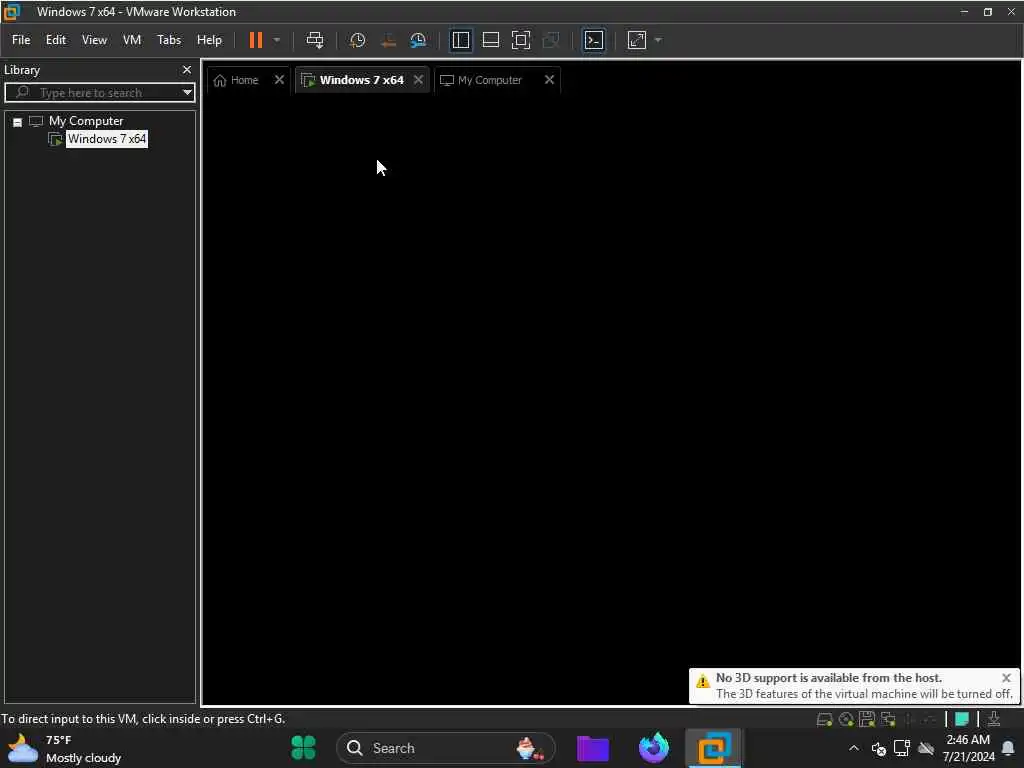Click the library search field
The image size is (1024, 768).
(98, 93)
